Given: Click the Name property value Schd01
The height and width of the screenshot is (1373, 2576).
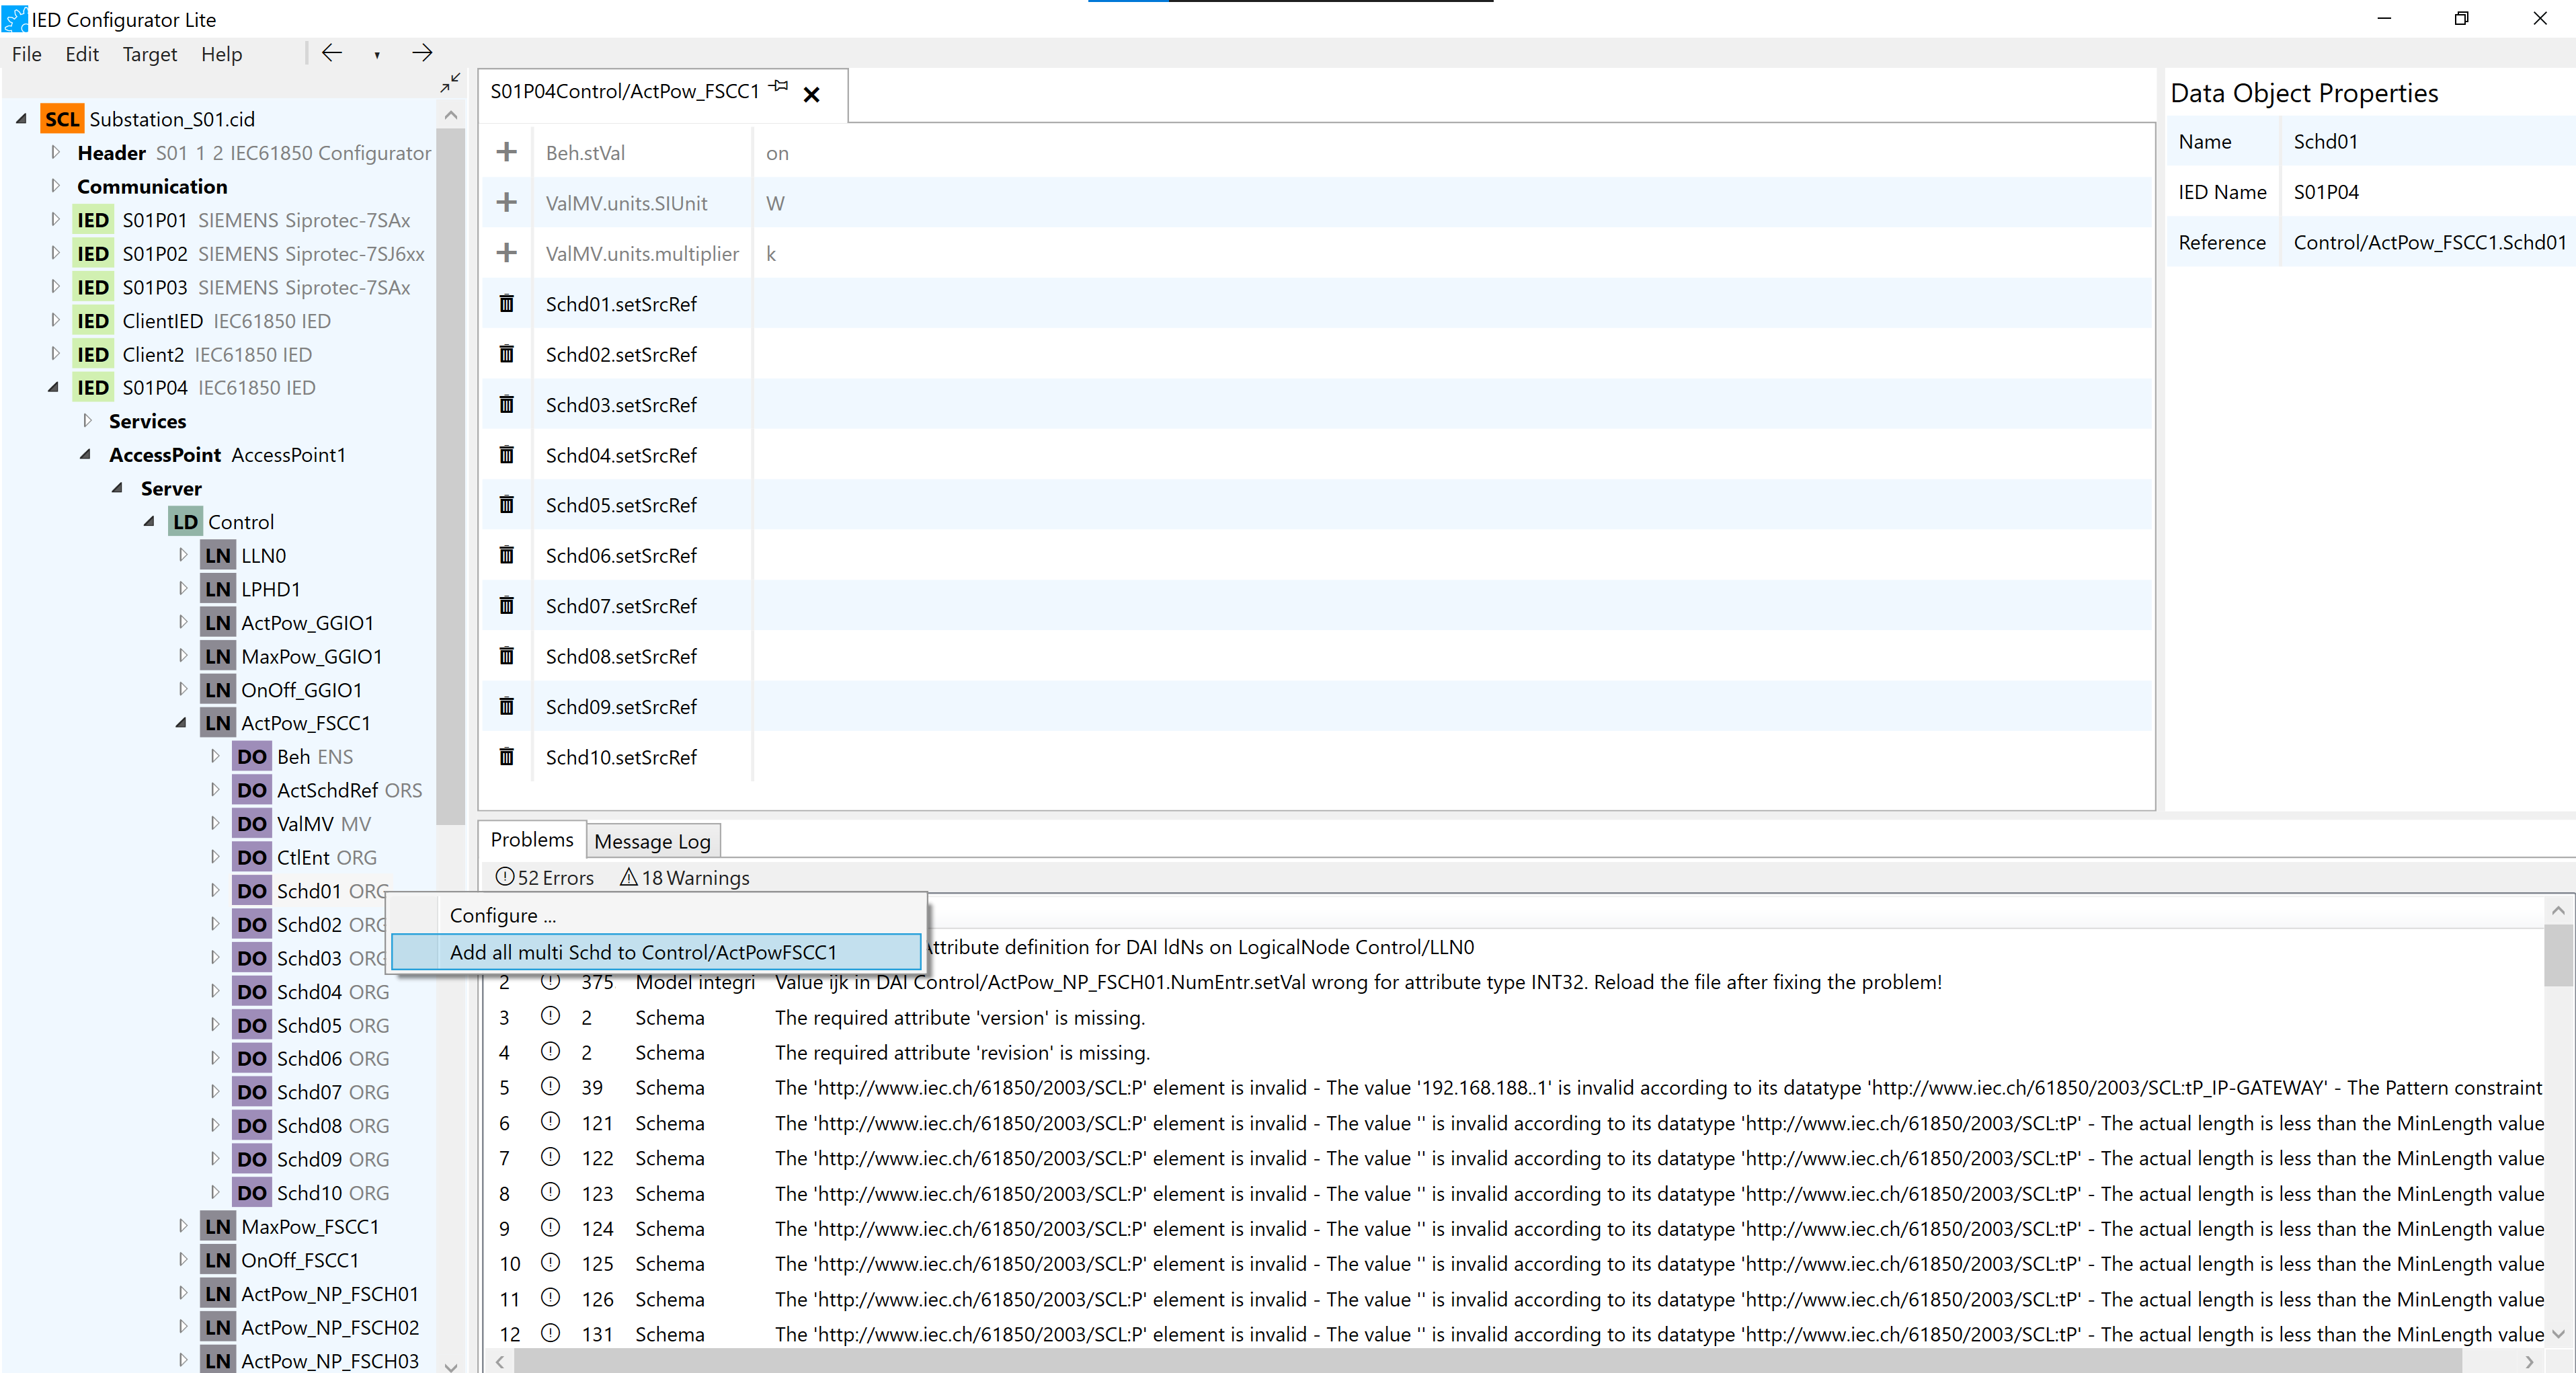Looking at the screenshot, I should (x=2325, y=141).
